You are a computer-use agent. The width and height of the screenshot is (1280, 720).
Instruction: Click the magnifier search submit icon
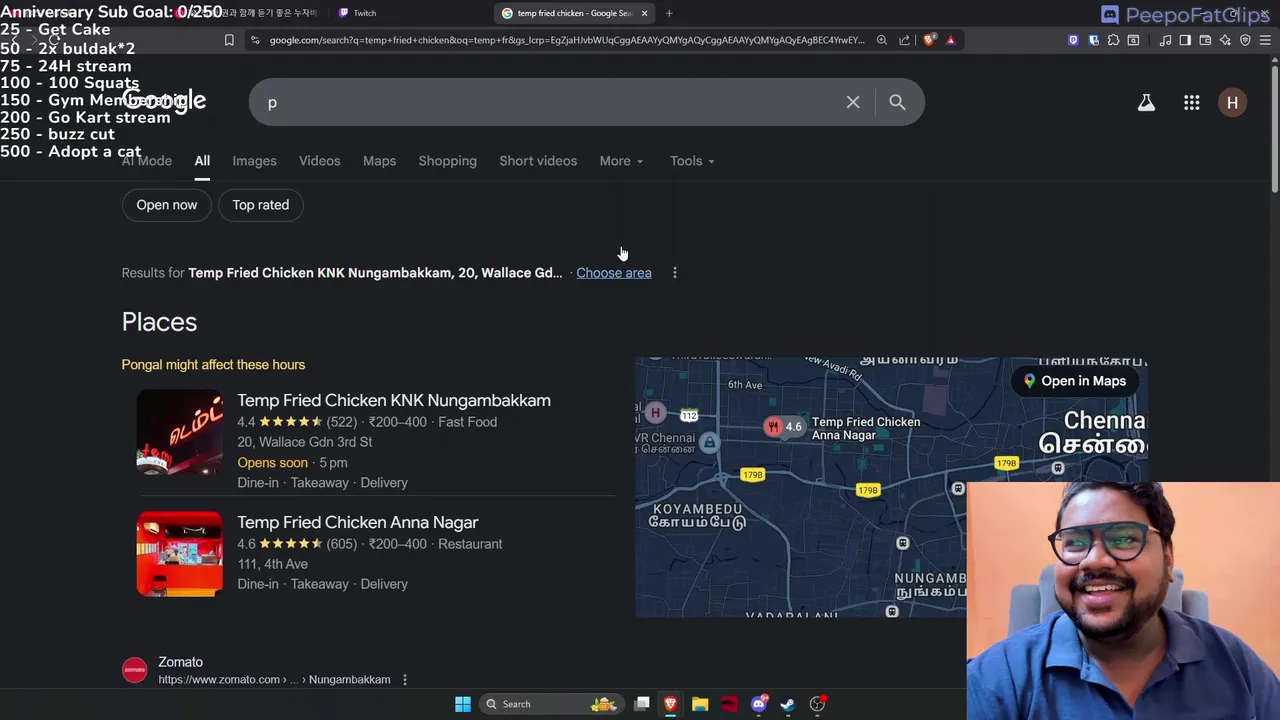pos(897,102)
